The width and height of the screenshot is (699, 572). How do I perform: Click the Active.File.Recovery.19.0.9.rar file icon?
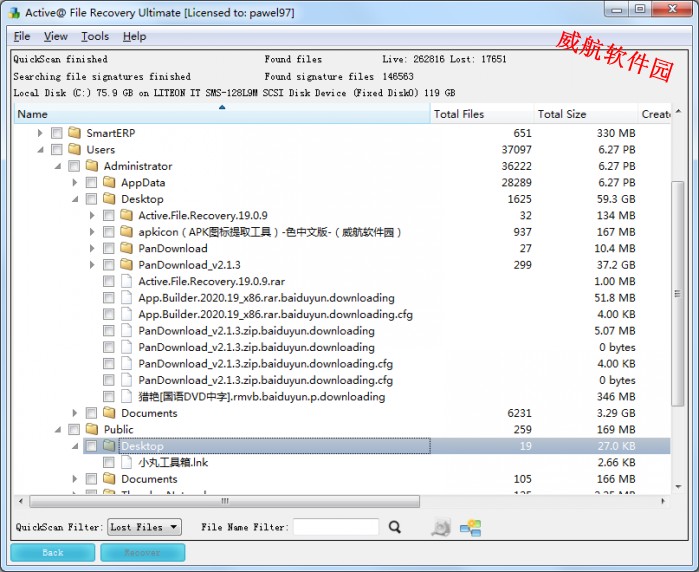pos(126,282)
